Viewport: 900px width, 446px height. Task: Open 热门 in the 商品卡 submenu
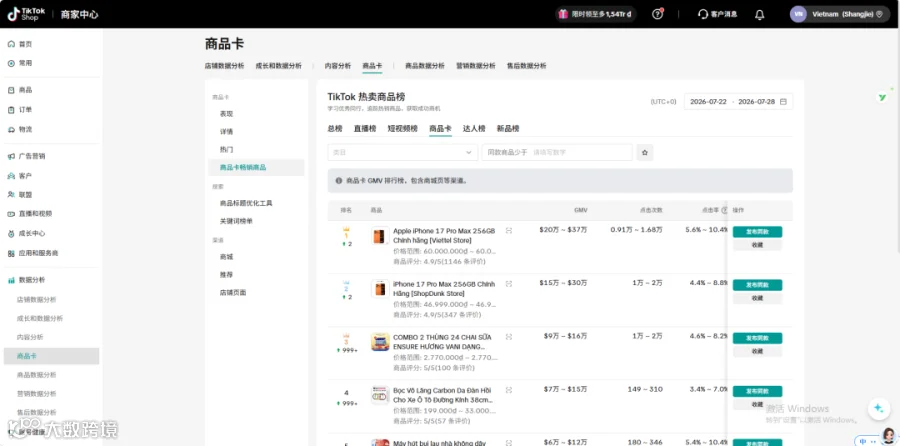(x=226, y=150)
